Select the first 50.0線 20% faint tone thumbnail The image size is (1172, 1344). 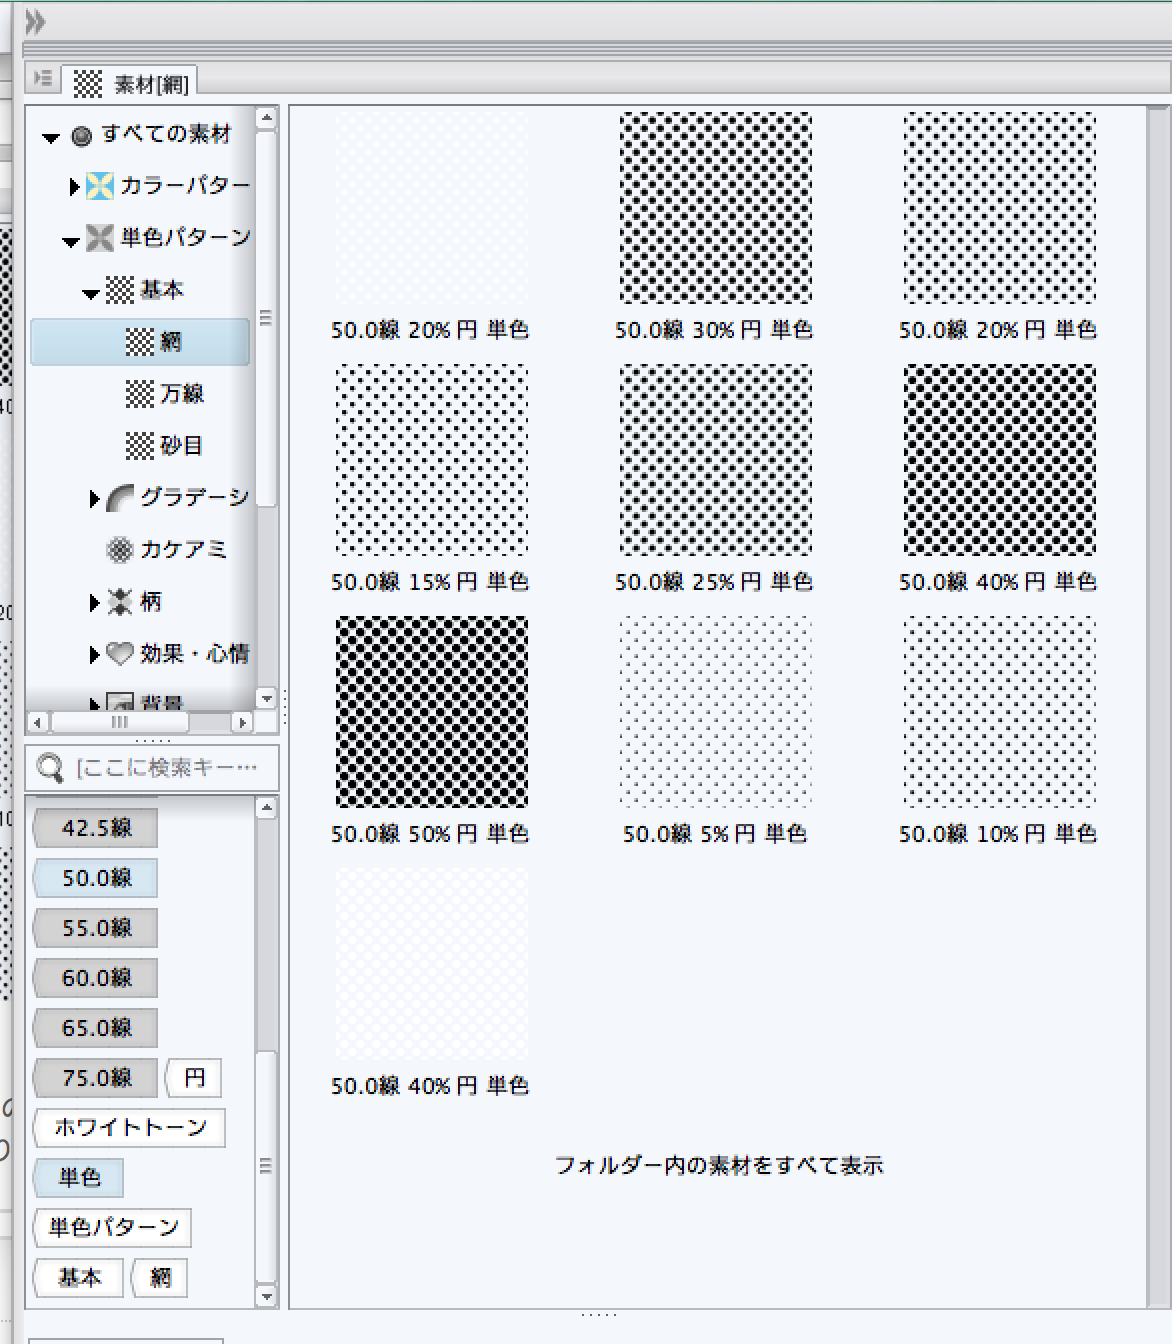pos(431,208)
